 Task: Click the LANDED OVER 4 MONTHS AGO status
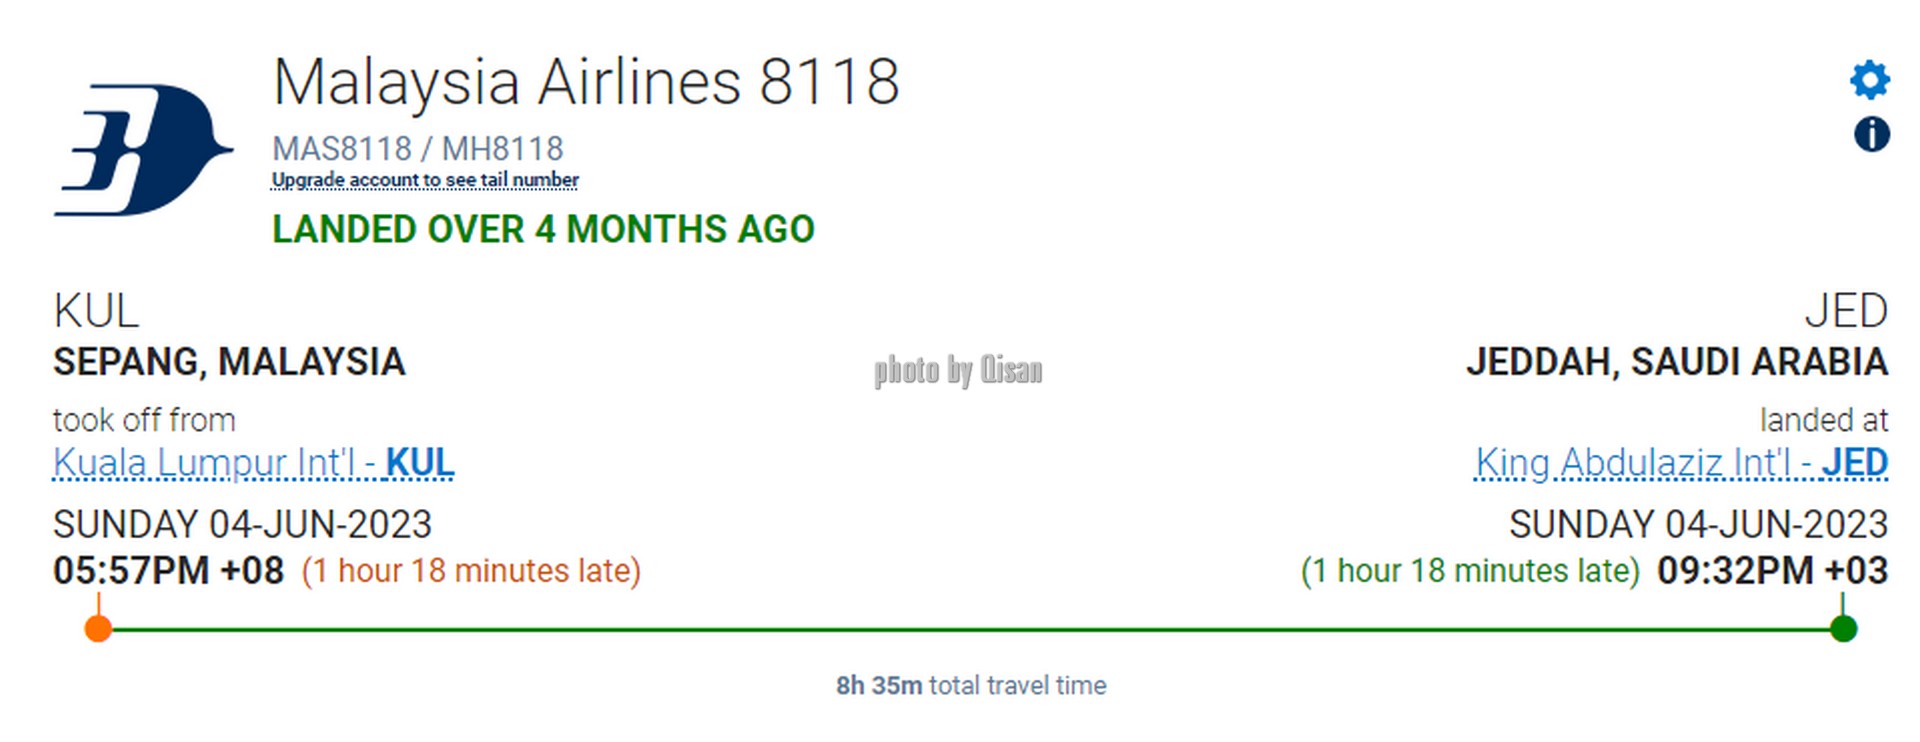click(x=543, y=229)
